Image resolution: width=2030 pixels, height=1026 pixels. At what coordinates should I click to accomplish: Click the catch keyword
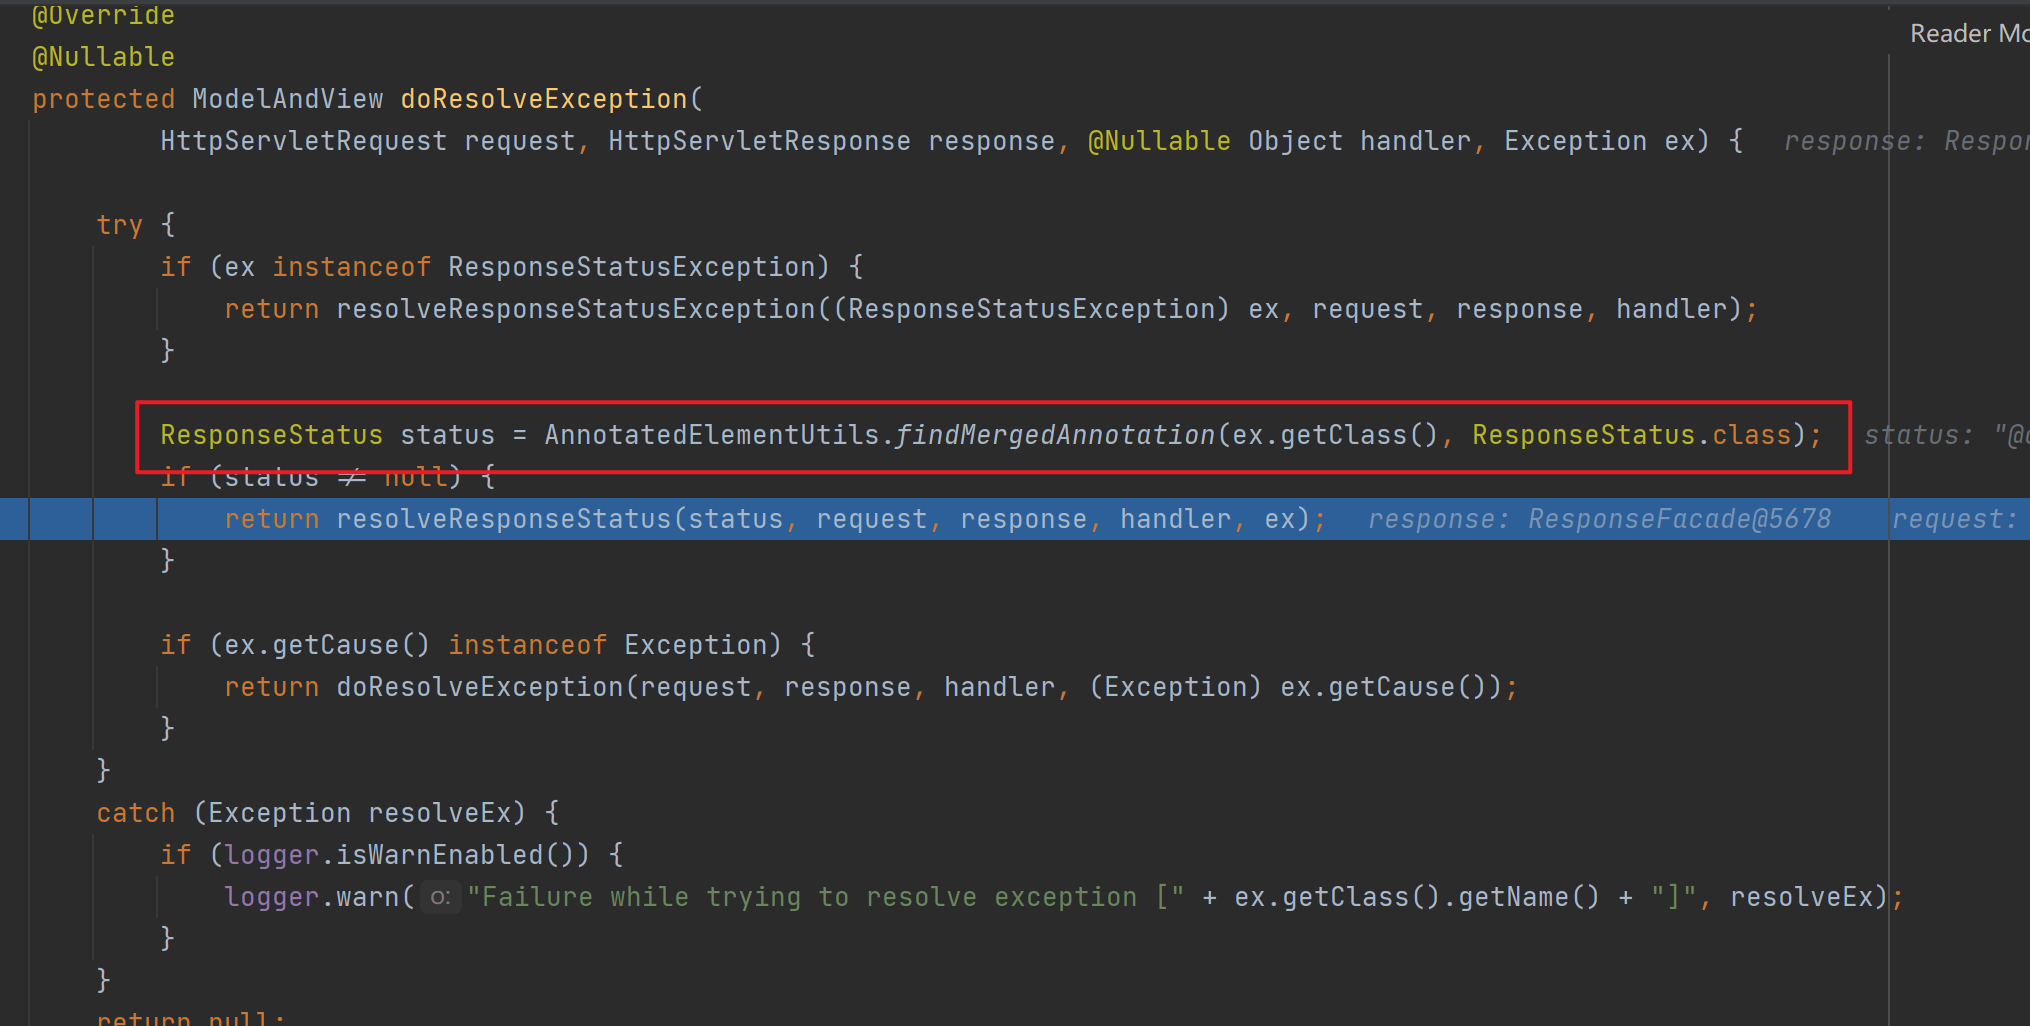coord(135,813)
